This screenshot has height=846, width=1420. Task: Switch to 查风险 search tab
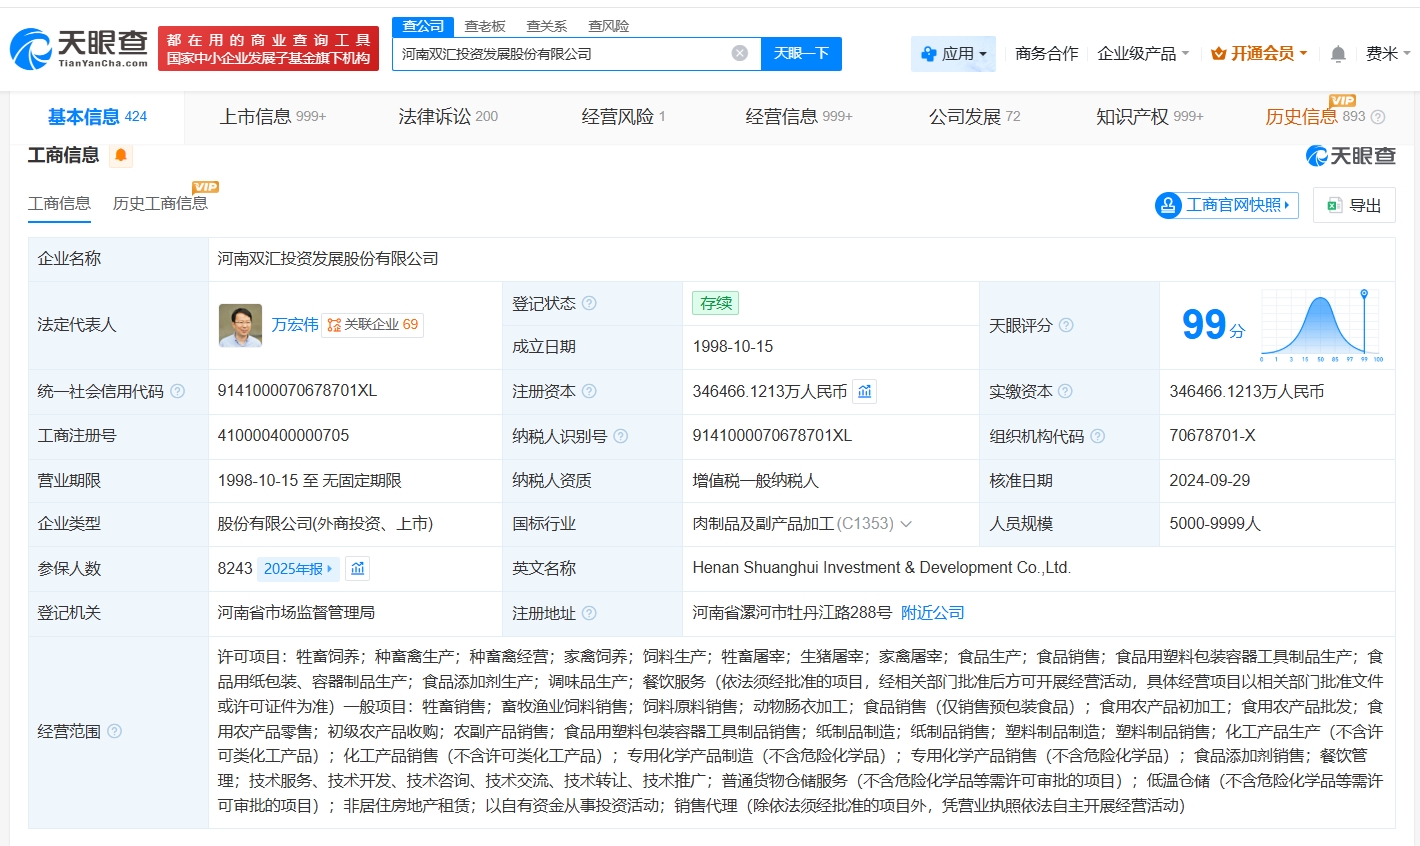(609, 26)
